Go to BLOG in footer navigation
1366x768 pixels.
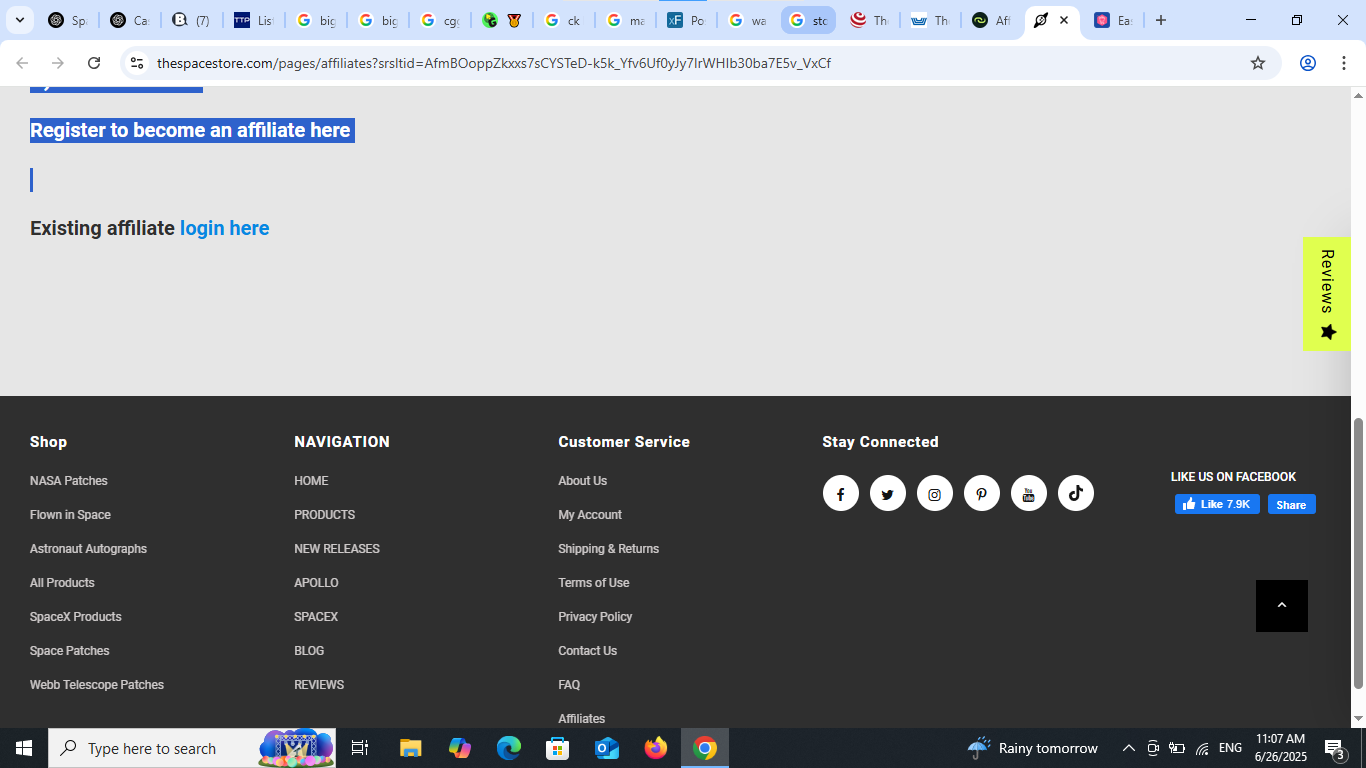pos(309,651)
